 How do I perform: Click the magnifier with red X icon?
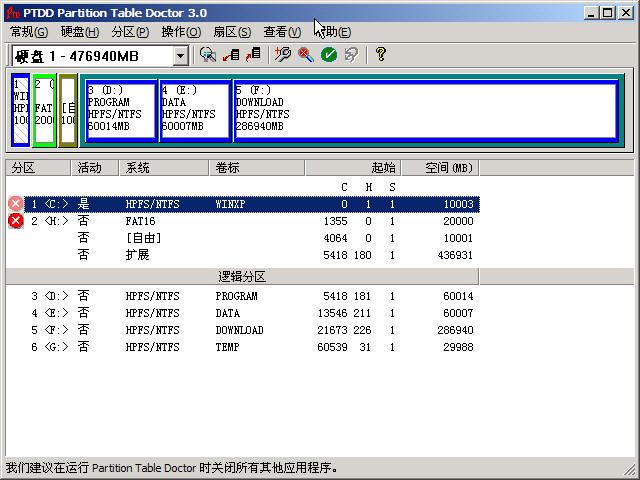pyautogui.click(x=306, y=55)
